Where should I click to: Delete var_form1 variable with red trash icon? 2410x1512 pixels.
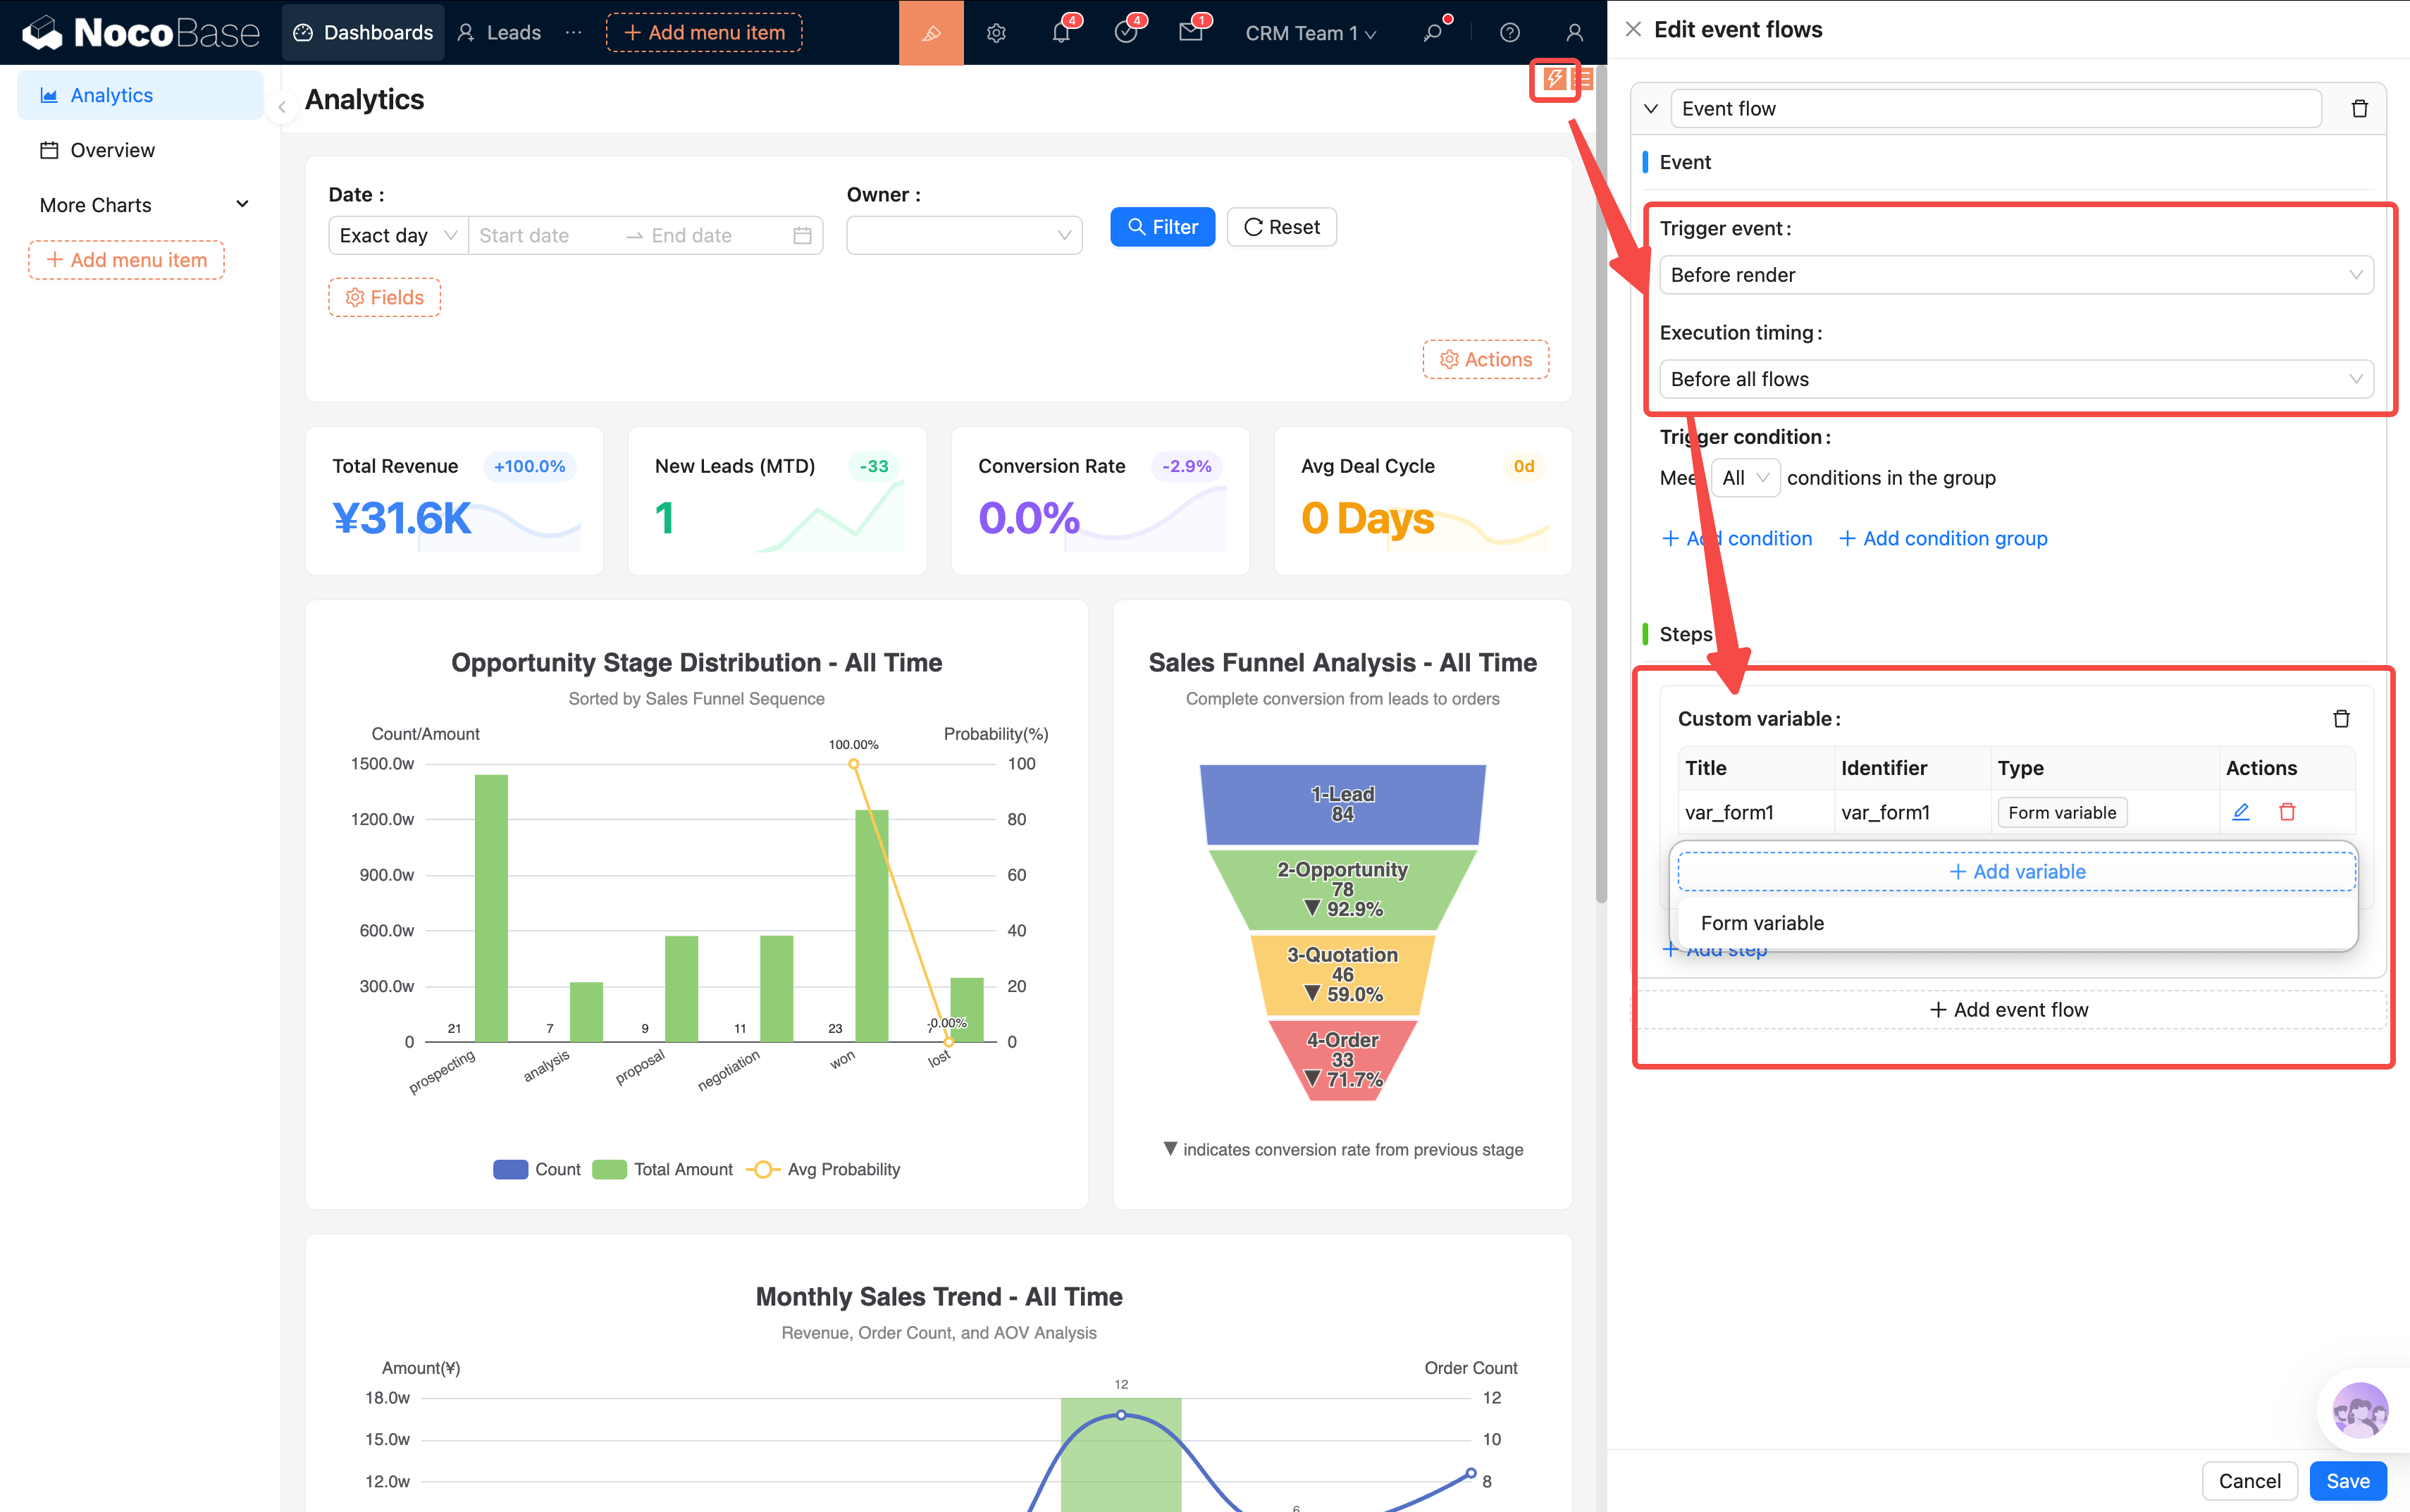[2287, 812]
